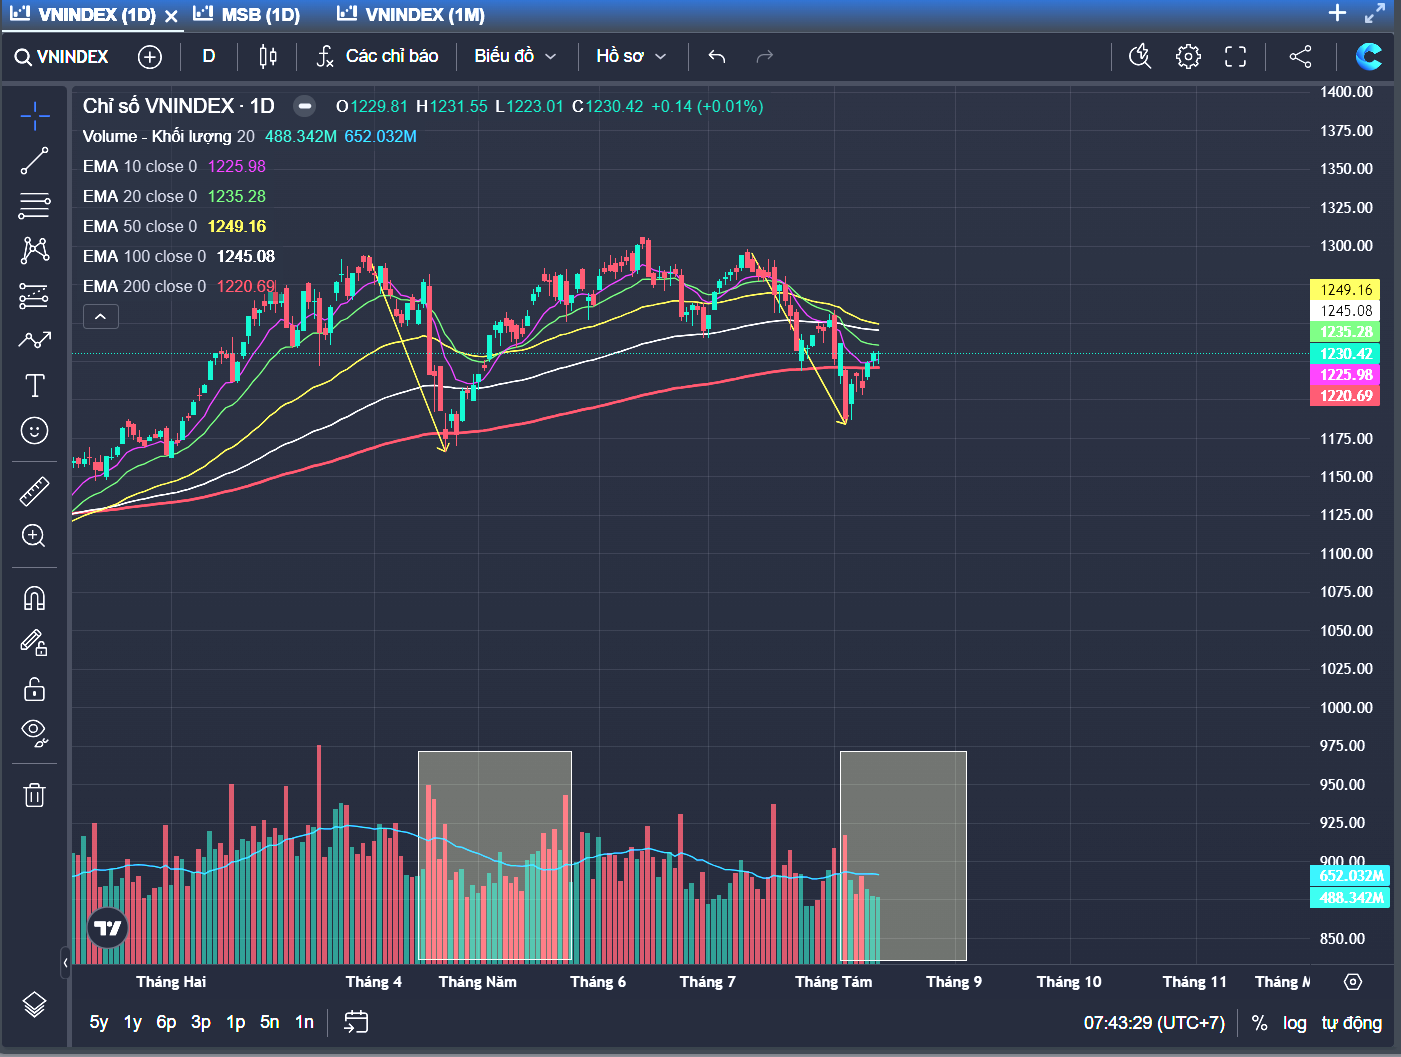Open the emoji icons tool
1401x1057 pixels.
pos(34,431)
